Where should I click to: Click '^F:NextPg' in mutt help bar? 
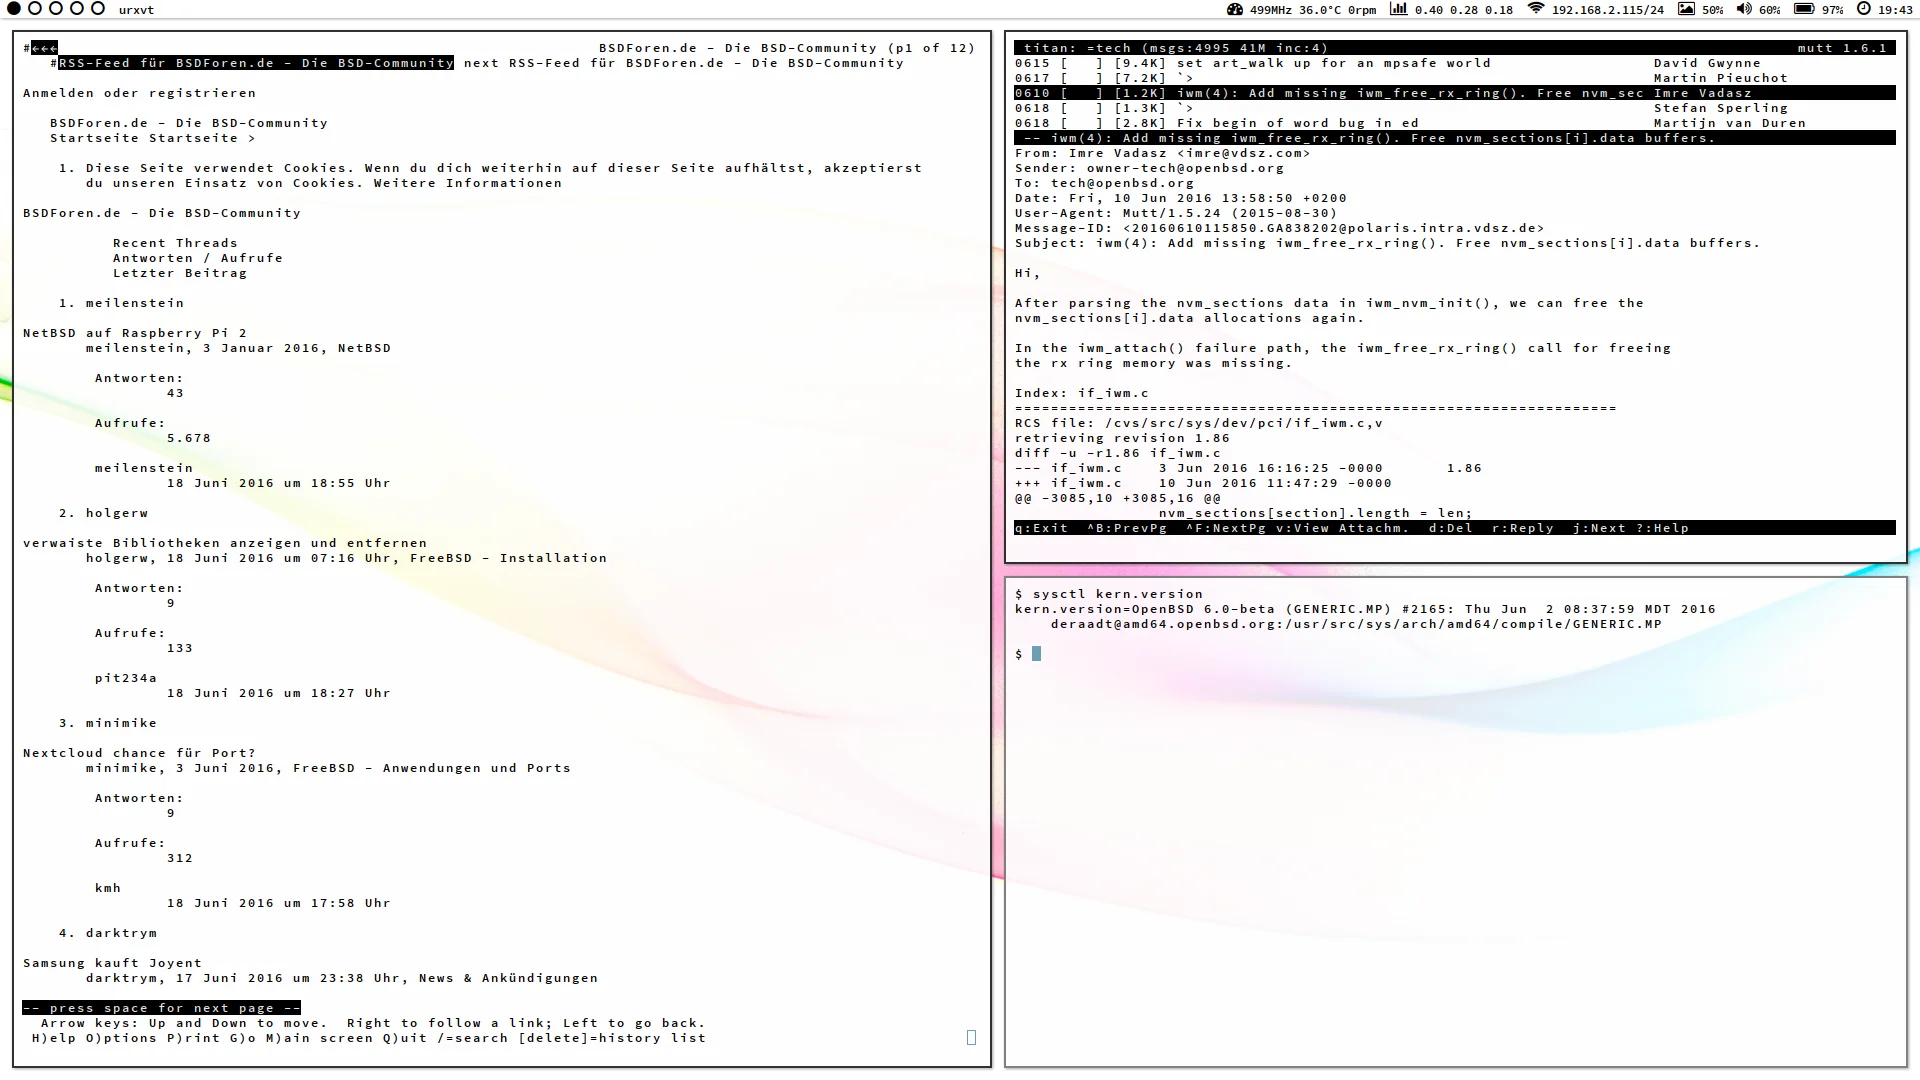(x=1226, y=528)
